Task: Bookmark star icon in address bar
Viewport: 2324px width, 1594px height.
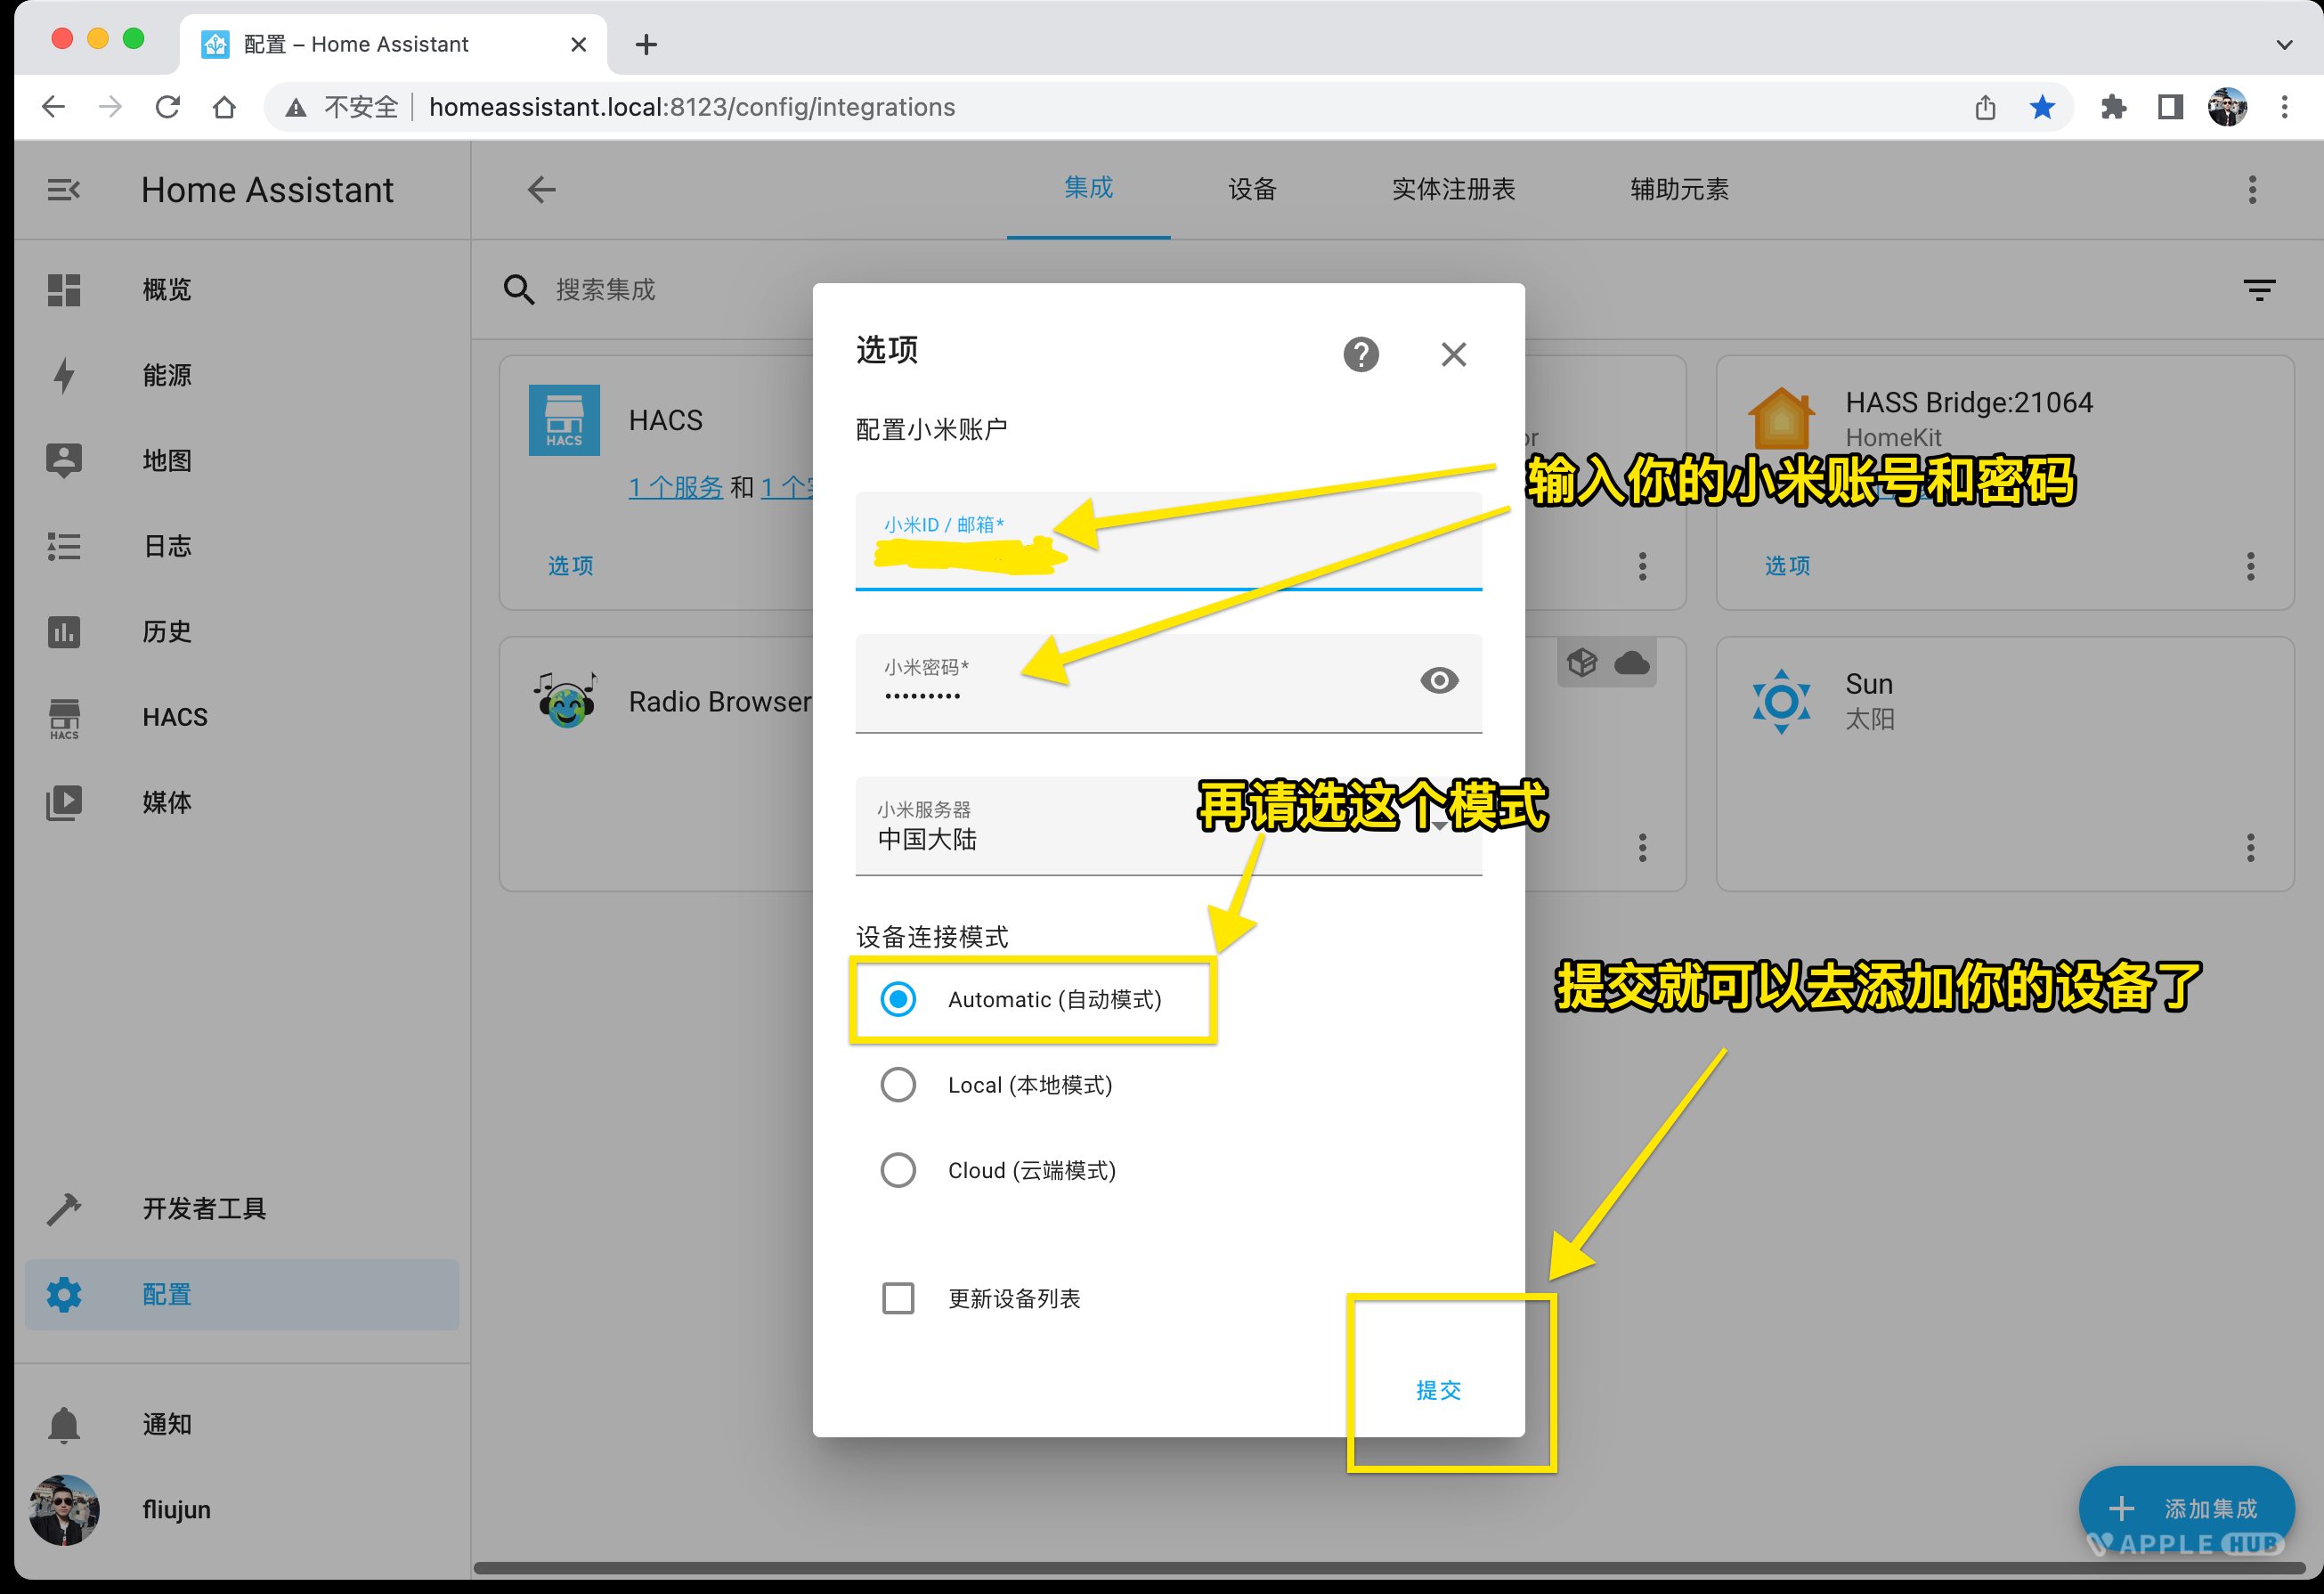Action: click(x=2041, y=107)
